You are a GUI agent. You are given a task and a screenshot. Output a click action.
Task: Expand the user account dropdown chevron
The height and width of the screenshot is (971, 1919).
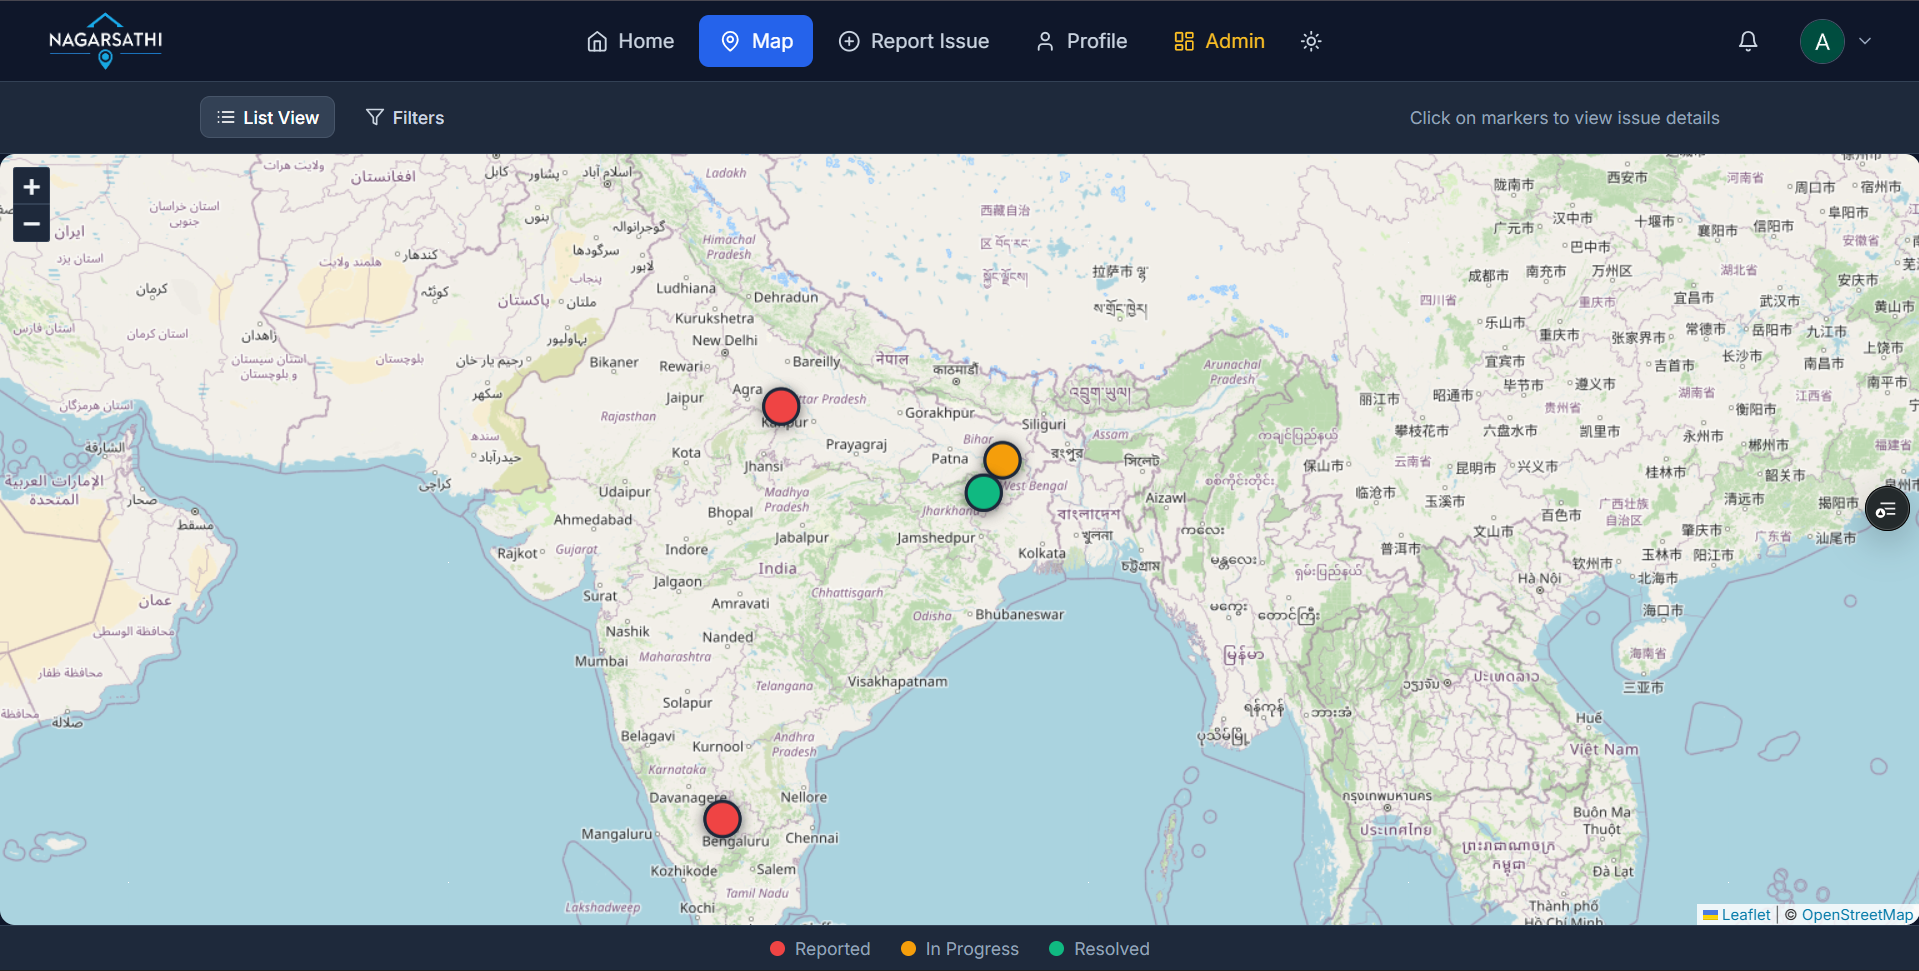coord(1865,41)
